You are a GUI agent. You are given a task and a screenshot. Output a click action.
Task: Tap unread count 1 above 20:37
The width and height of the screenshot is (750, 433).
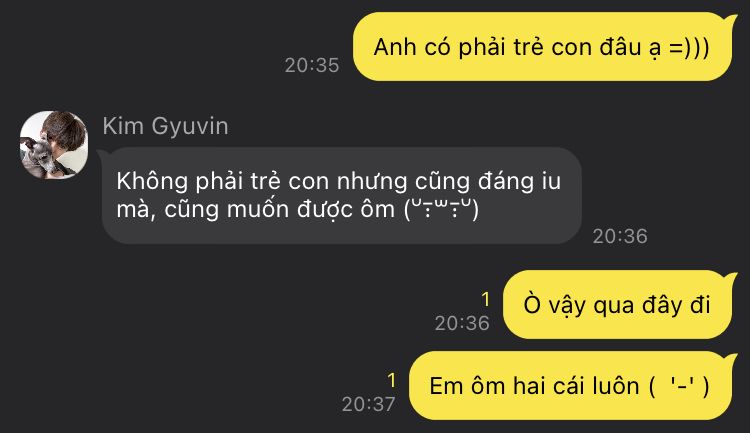(x=392, y=380)
